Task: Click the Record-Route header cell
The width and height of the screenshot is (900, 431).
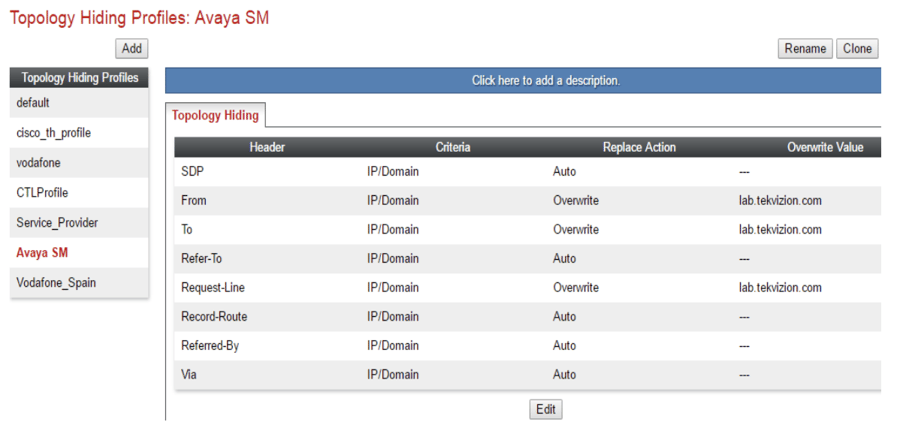Action: click(x=214, y=317)
